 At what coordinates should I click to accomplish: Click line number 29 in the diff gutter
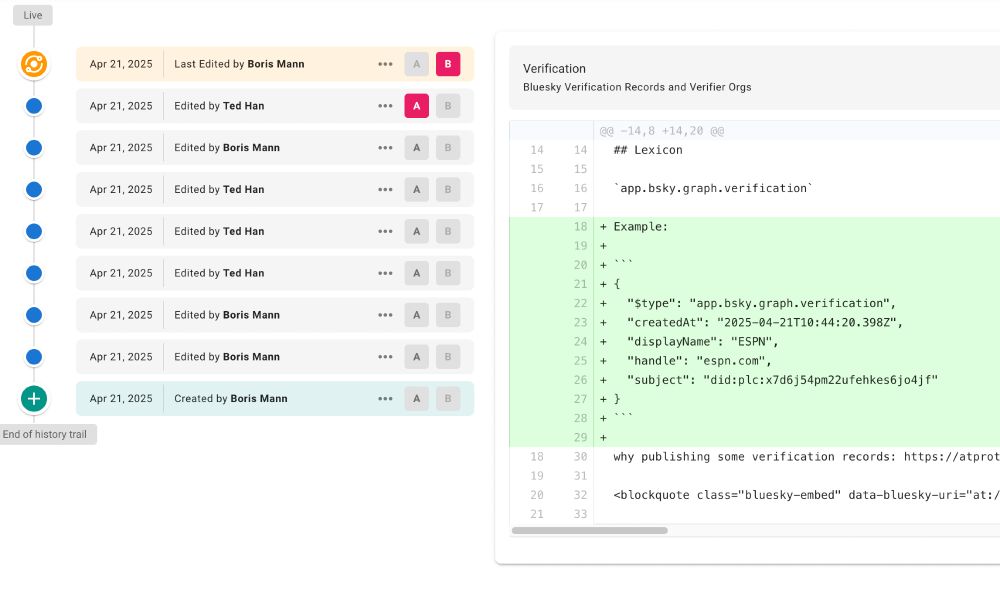pos(580,438)
